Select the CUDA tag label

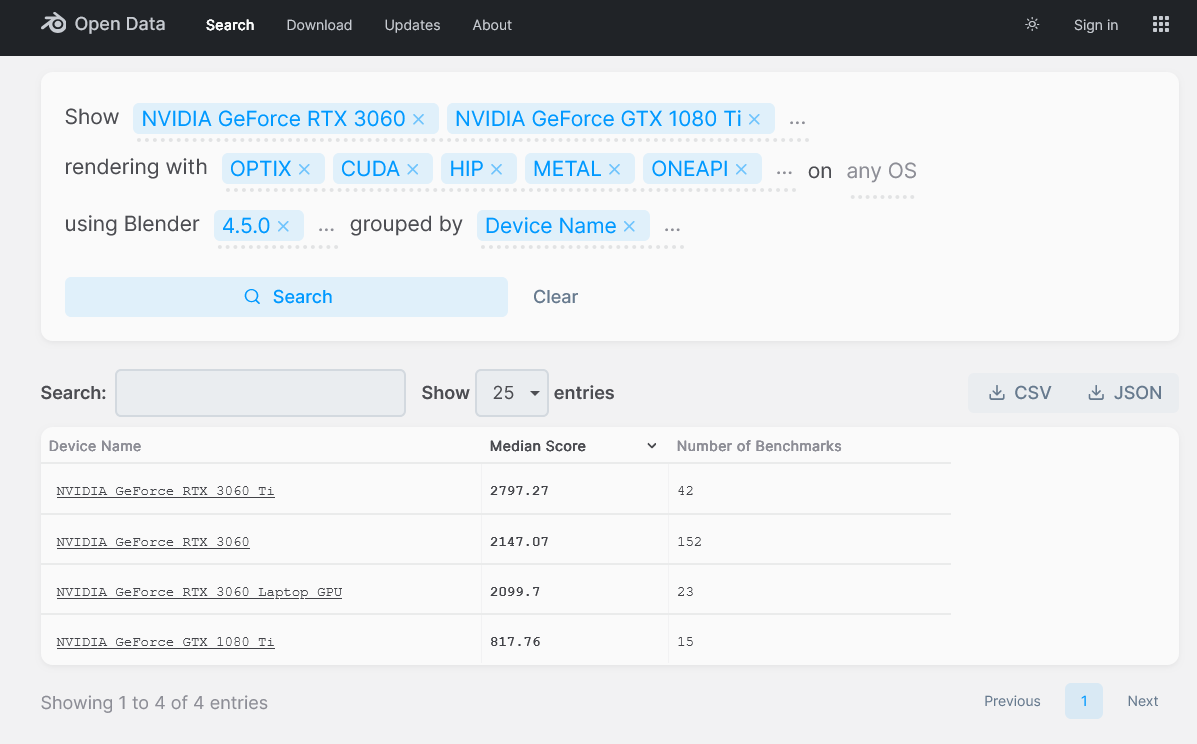click(370, 169)
